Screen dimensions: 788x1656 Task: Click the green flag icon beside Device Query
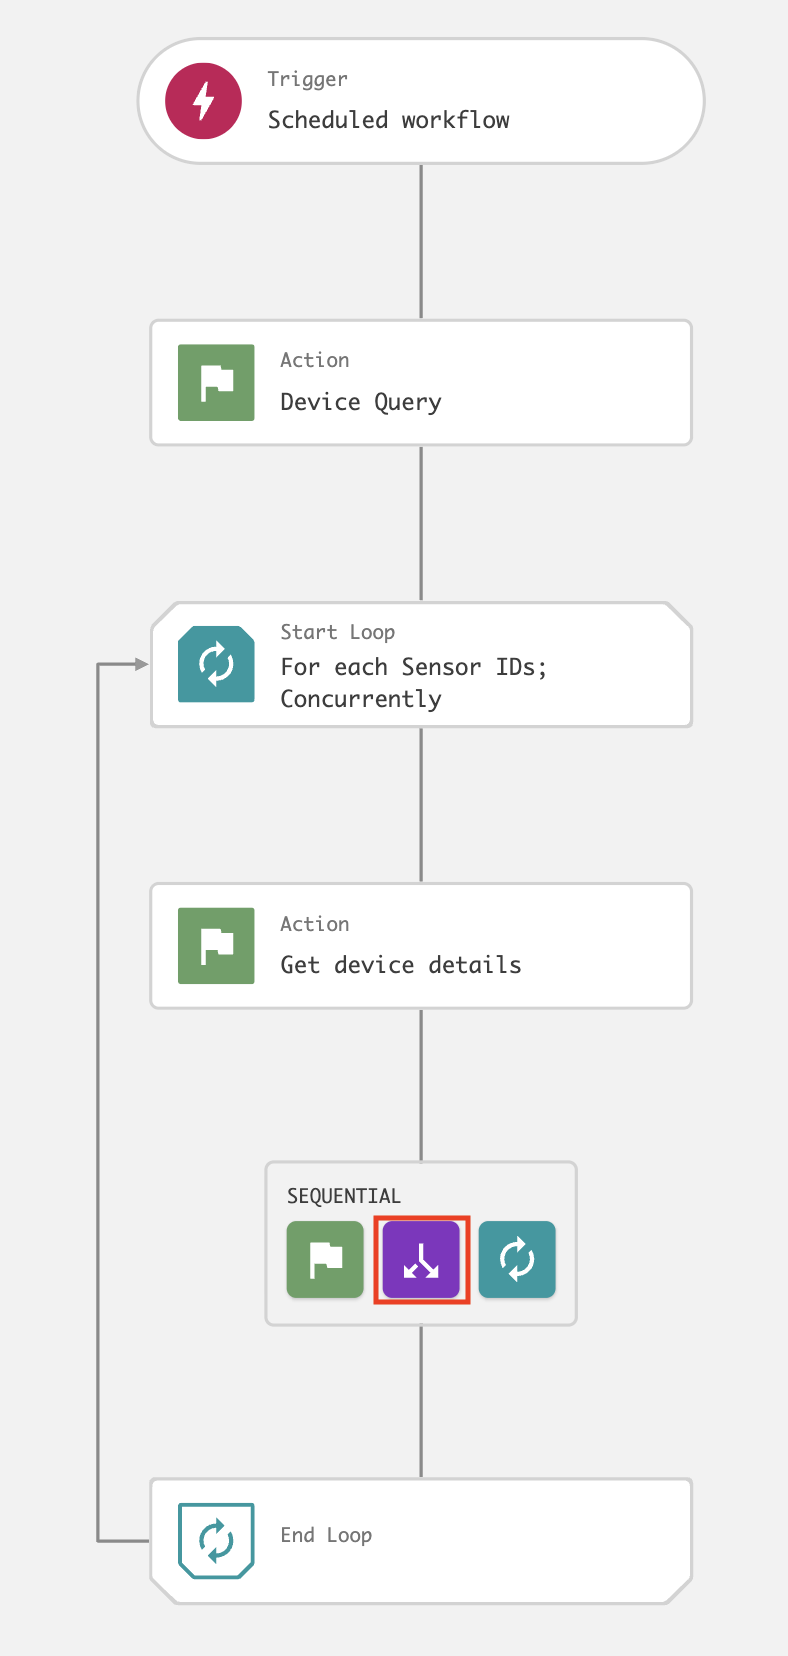(216, 383)
